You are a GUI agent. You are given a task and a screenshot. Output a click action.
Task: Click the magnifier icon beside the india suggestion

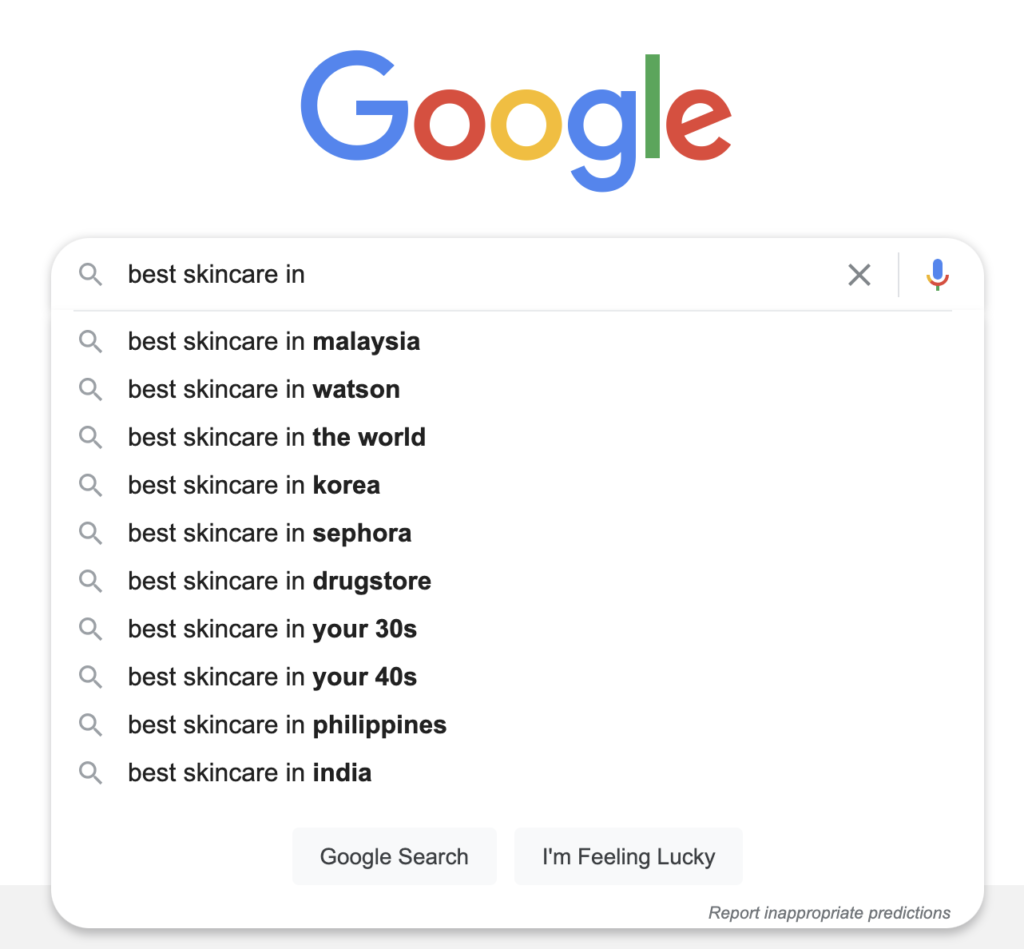tap(90, 773)
